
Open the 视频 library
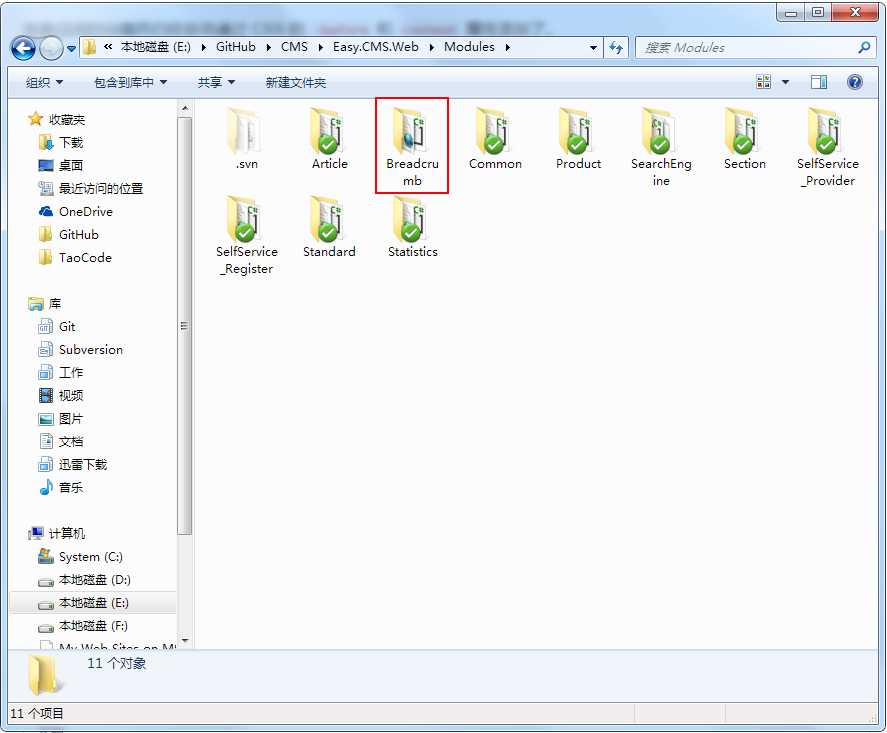click(61, 395)
